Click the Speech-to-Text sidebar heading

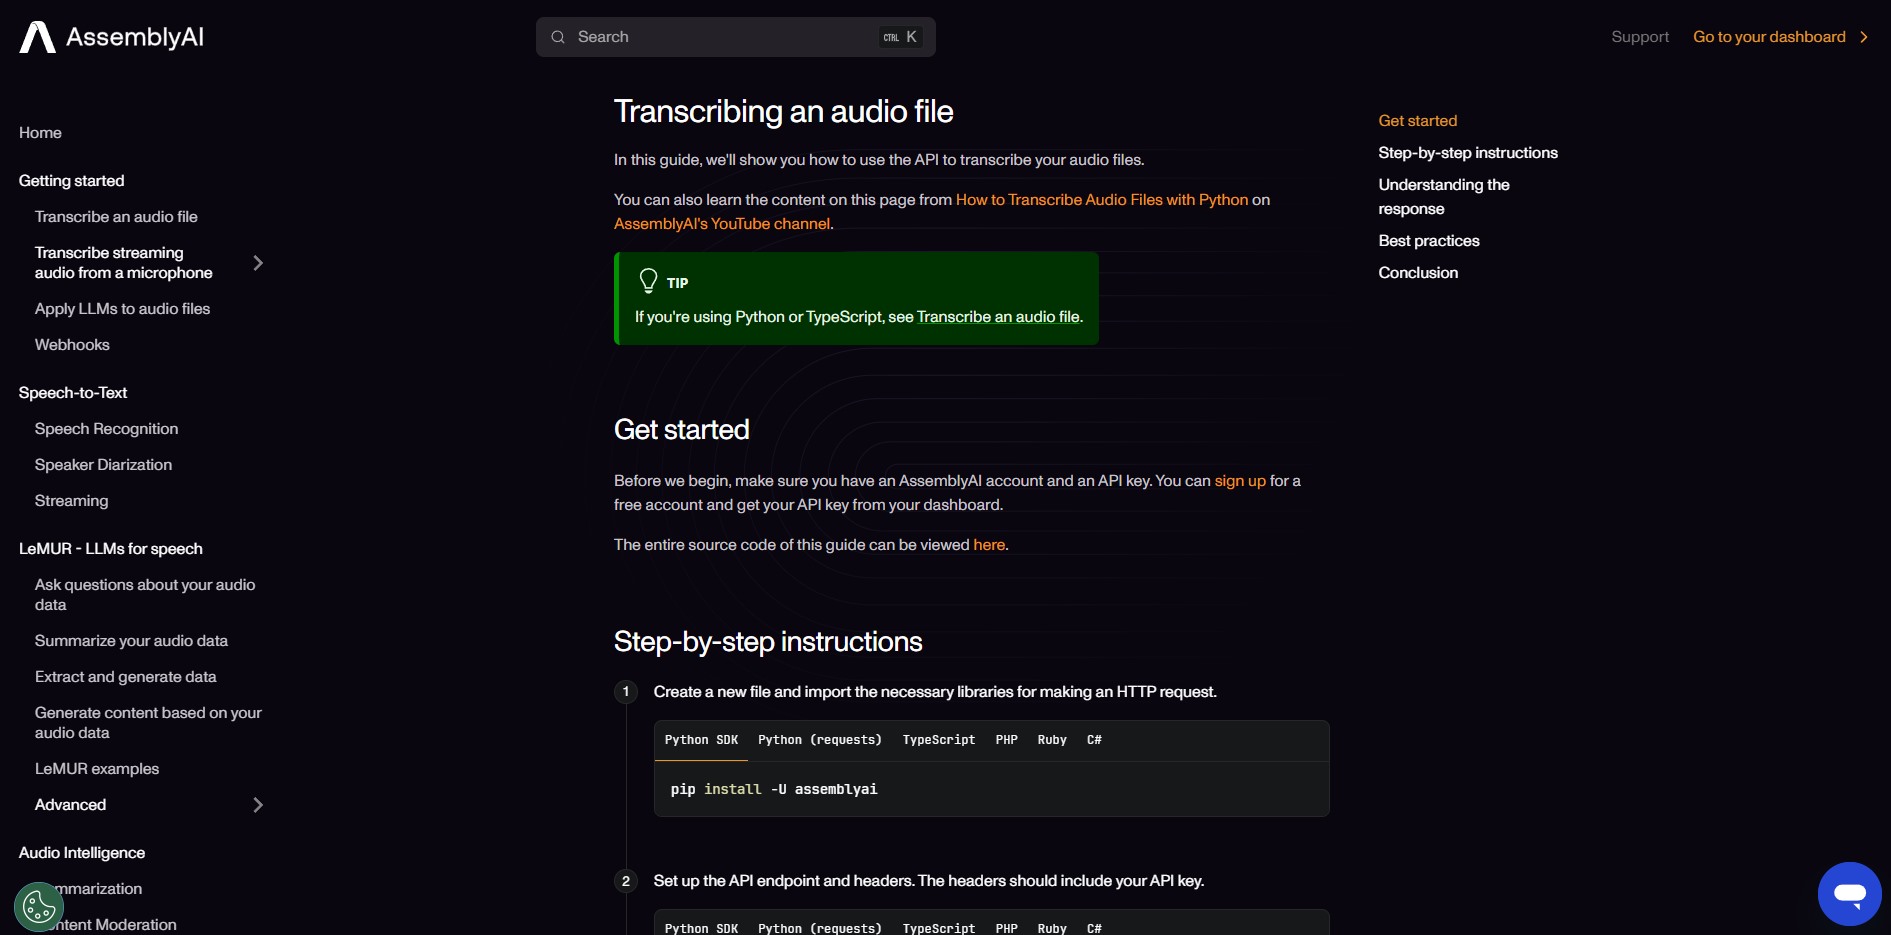pyautogui.click(x=73, y=393)
